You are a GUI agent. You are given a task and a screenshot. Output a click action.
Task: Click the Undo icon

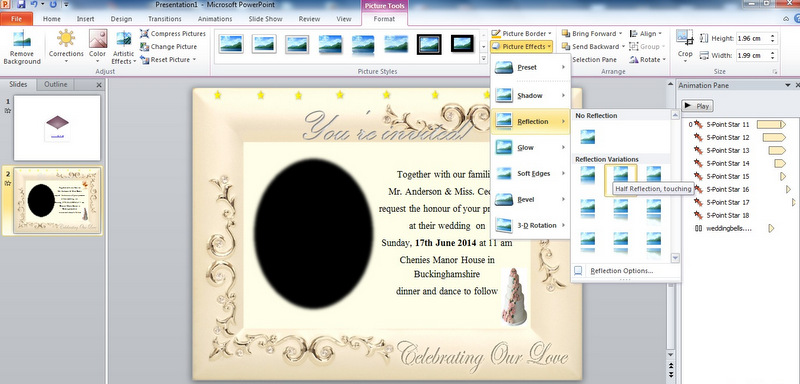pos(33,5)
